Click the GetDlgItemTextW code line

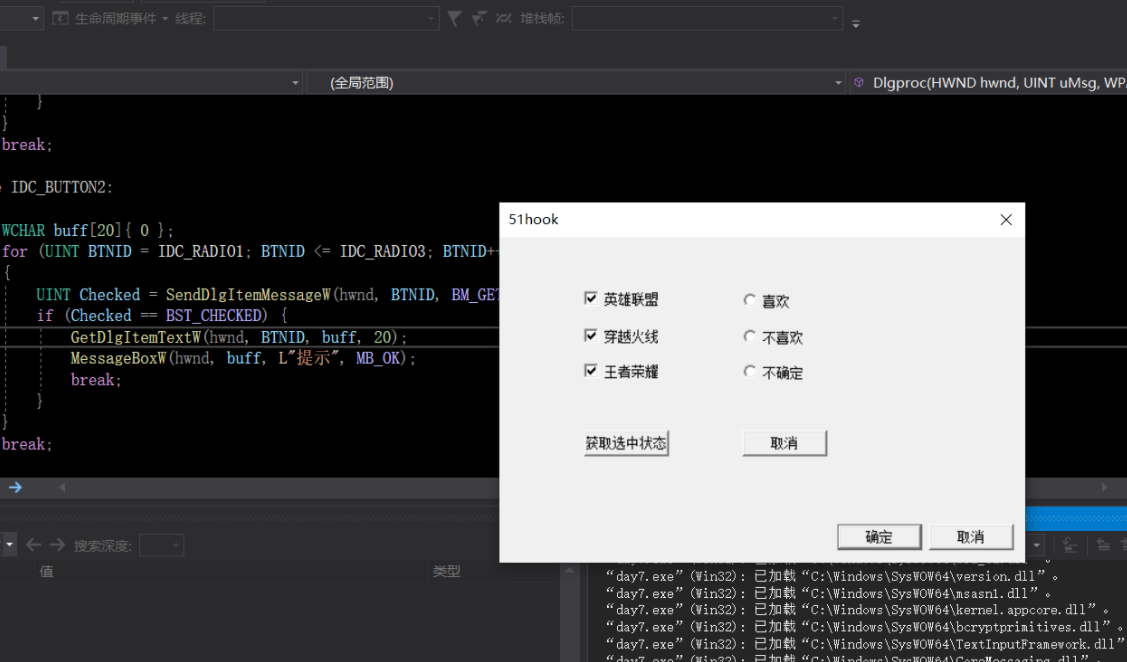tap(239, 337)
